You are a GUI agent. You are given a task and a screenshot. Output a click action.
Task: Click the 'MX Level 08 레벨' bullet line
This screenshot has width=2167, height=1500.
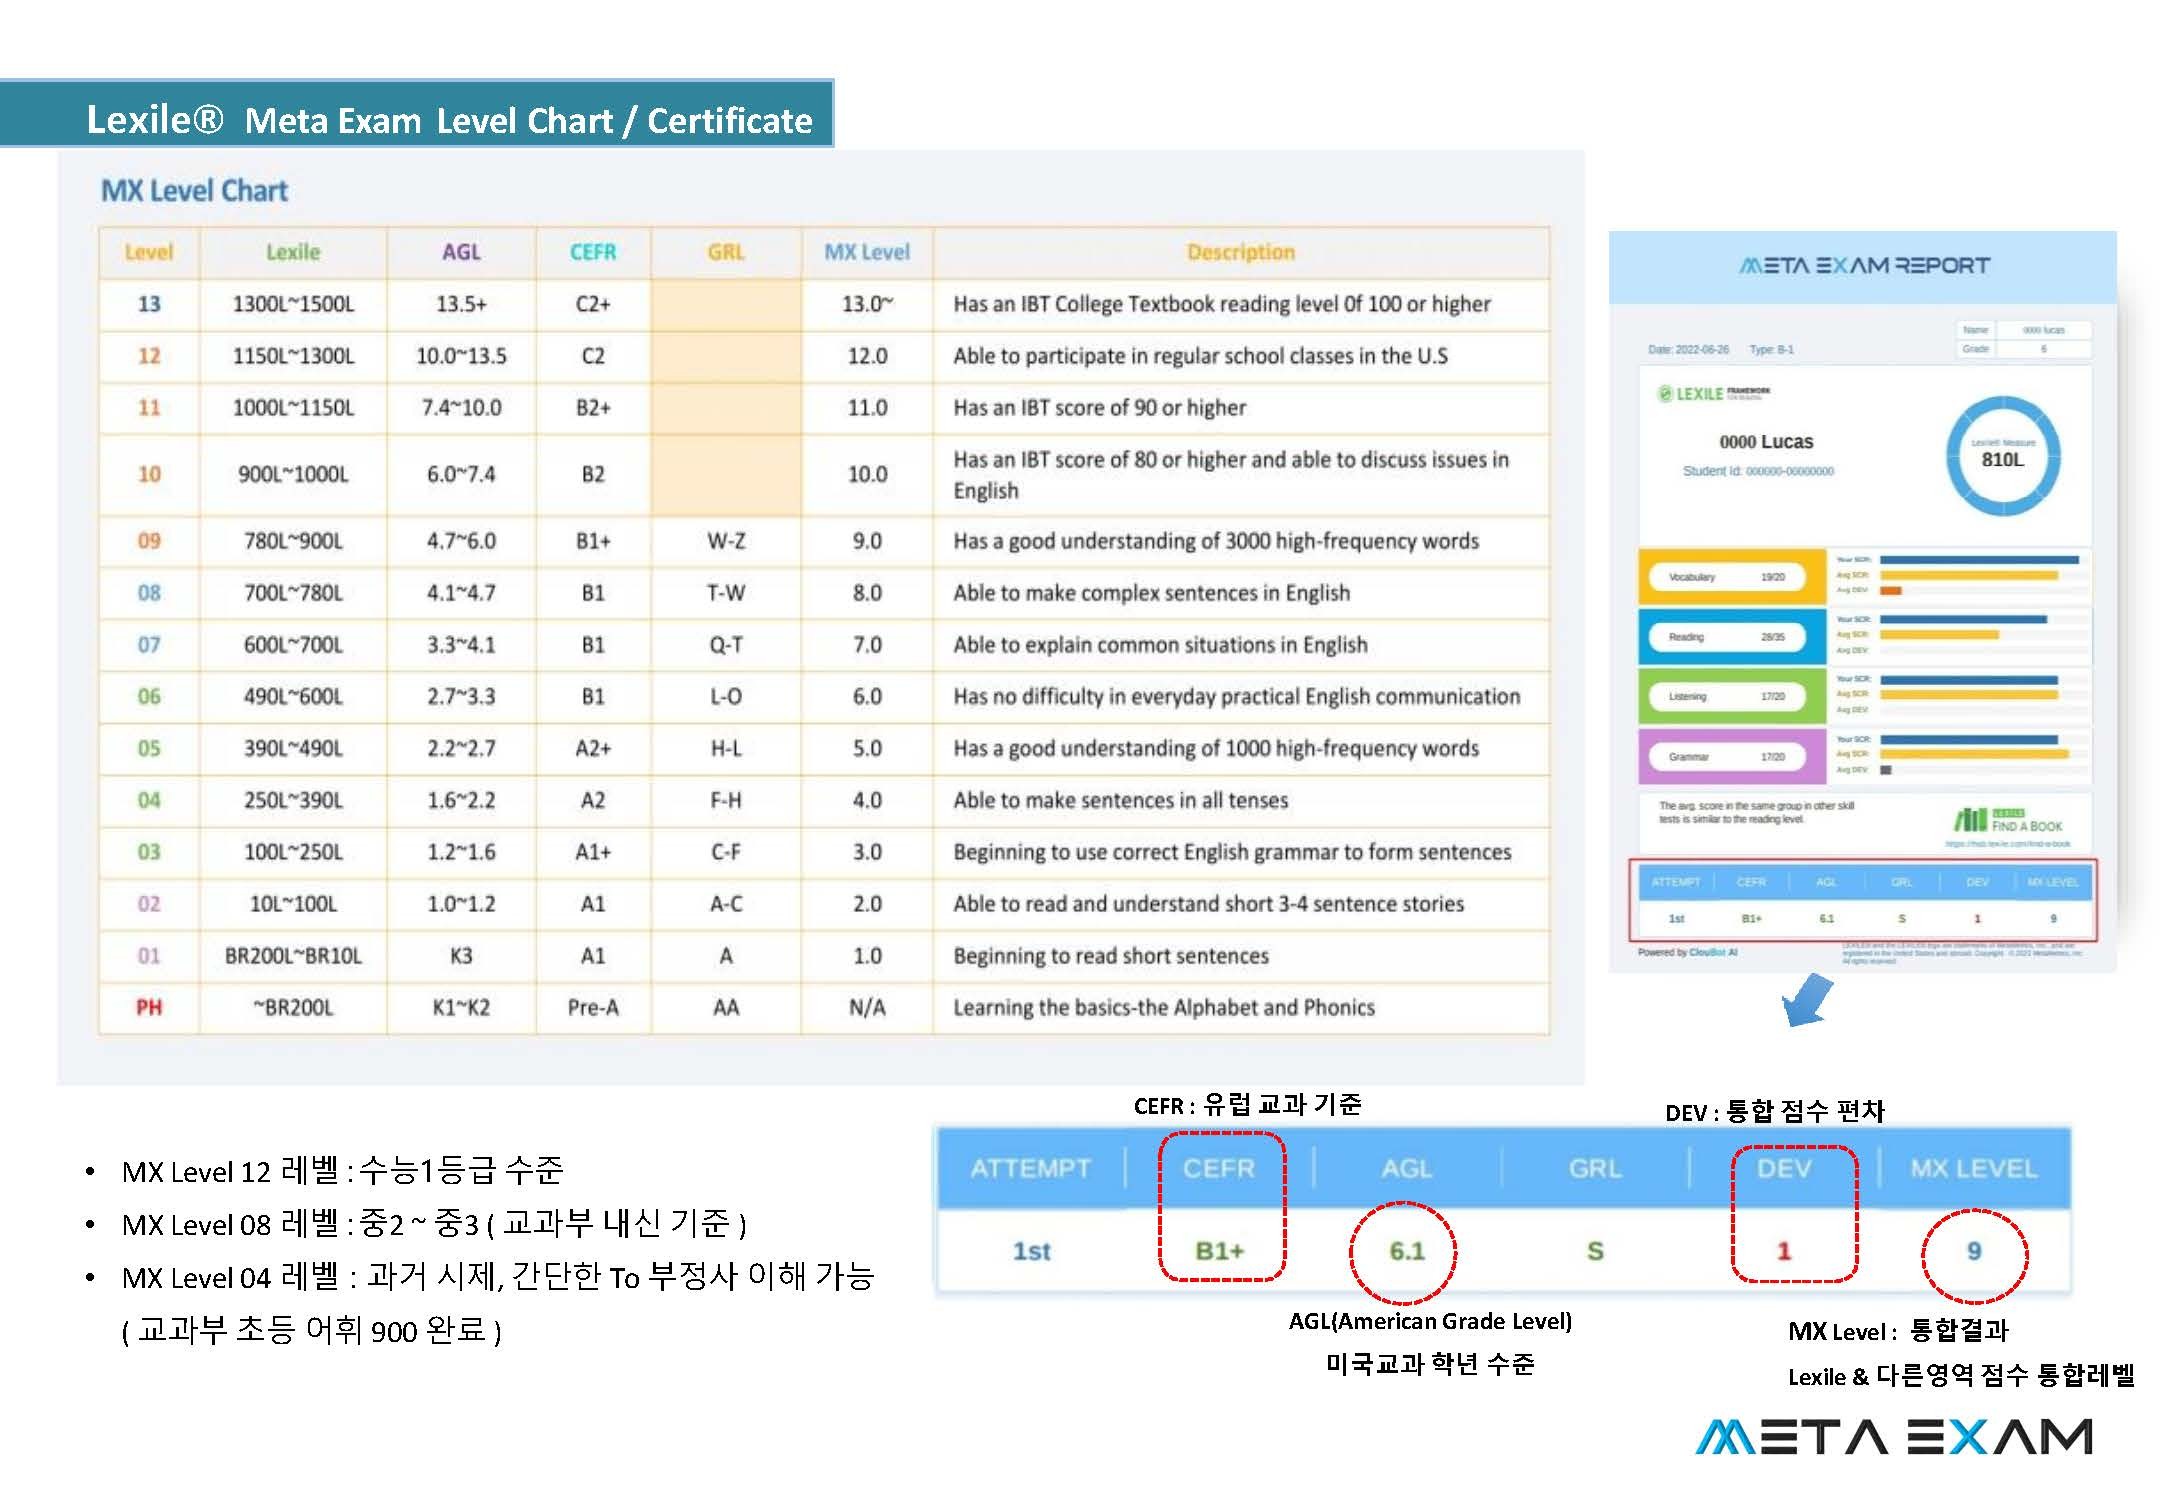click(434, 1224)
